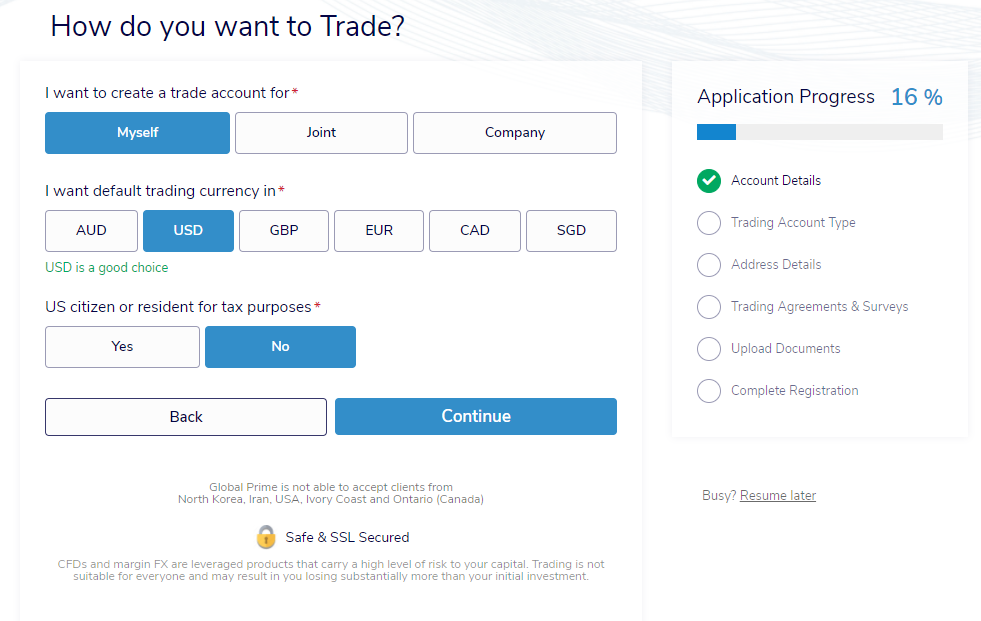The image size is (981, 621).
Task: Click the green Account Details checkmark icon
Action: point(709,181)
